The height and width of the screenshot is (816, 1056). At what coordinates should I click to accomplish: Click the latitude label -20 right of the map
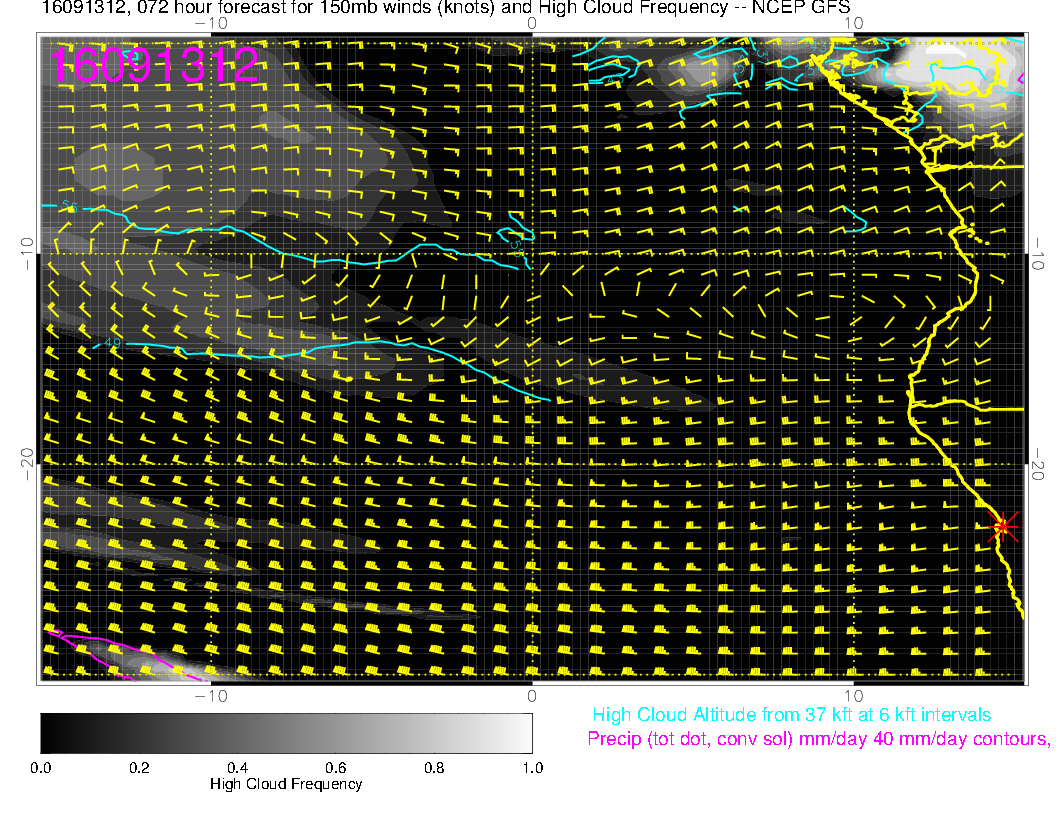(1038, 464)
